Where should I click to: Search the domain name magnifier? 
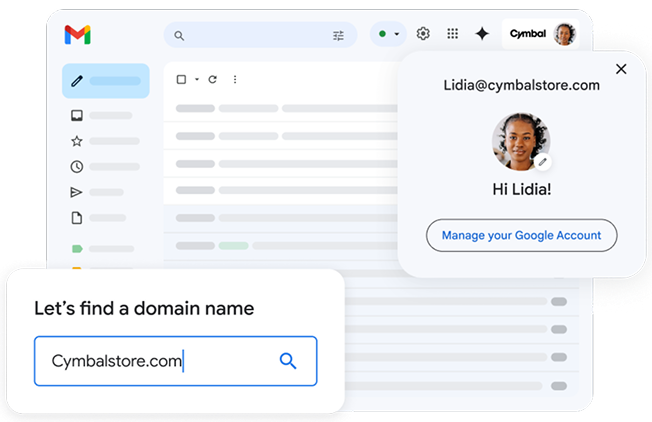(288, 361)
